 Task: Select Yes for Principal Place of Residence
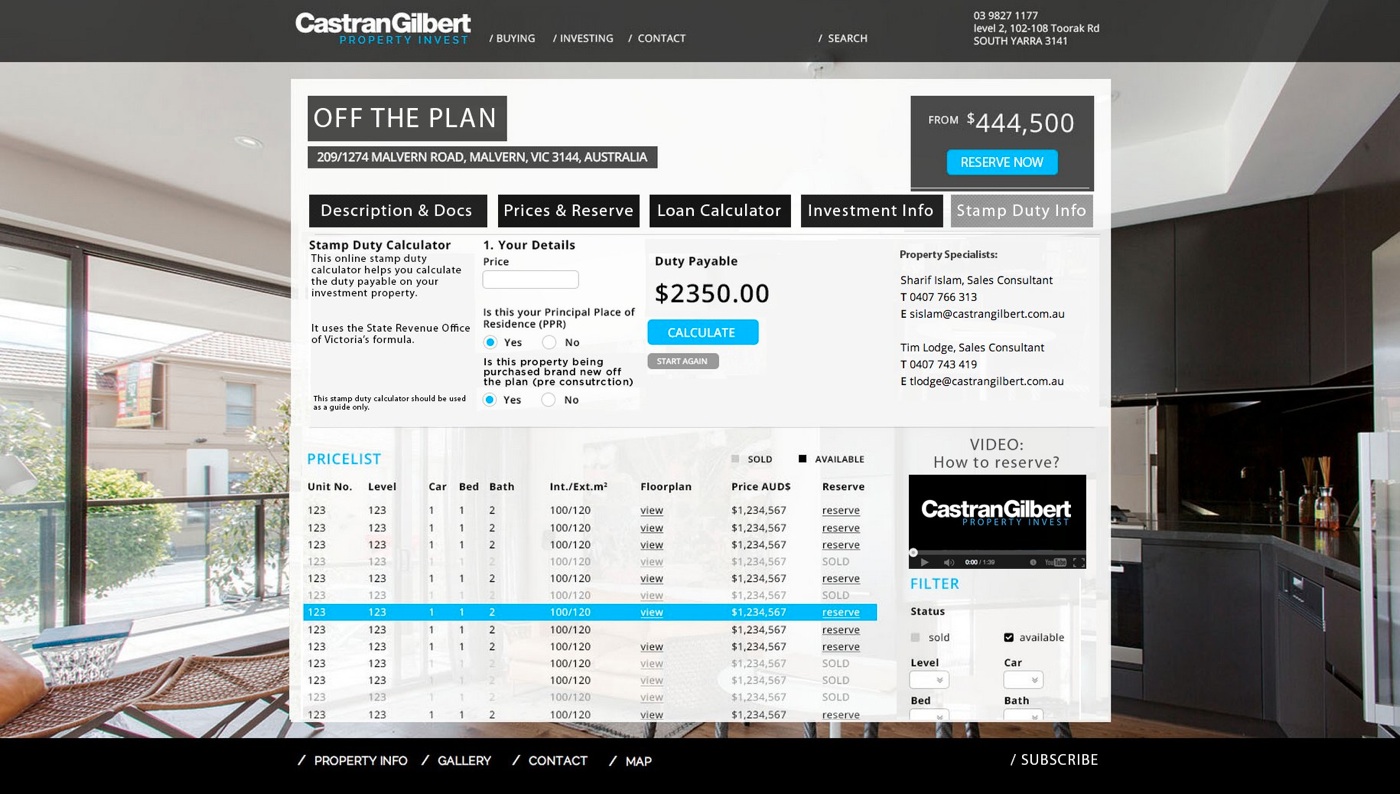[490, 342]
